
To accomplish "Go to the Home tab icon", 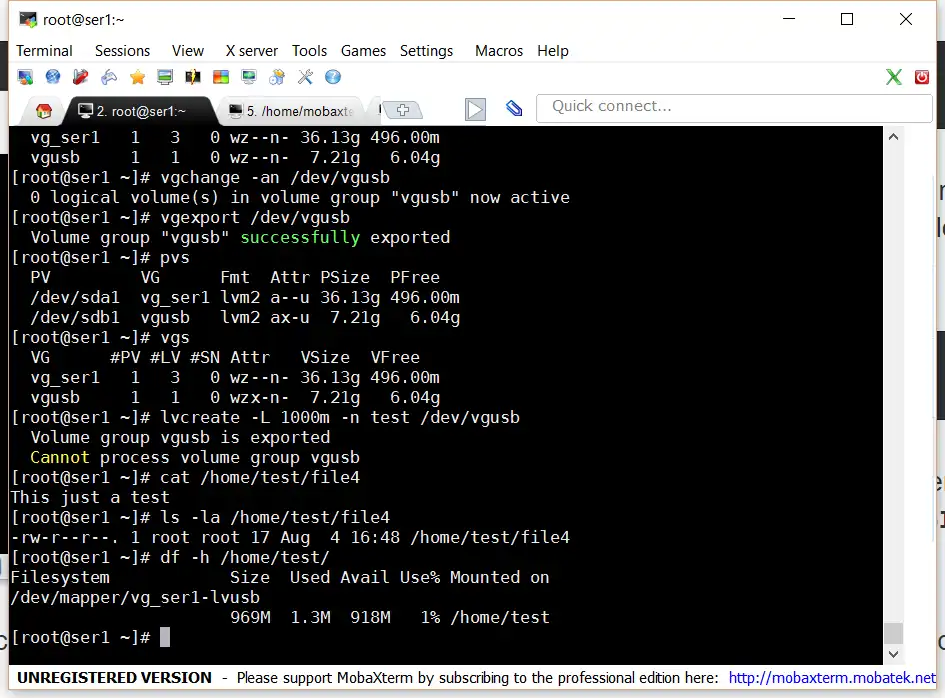I will click(43, 111).
